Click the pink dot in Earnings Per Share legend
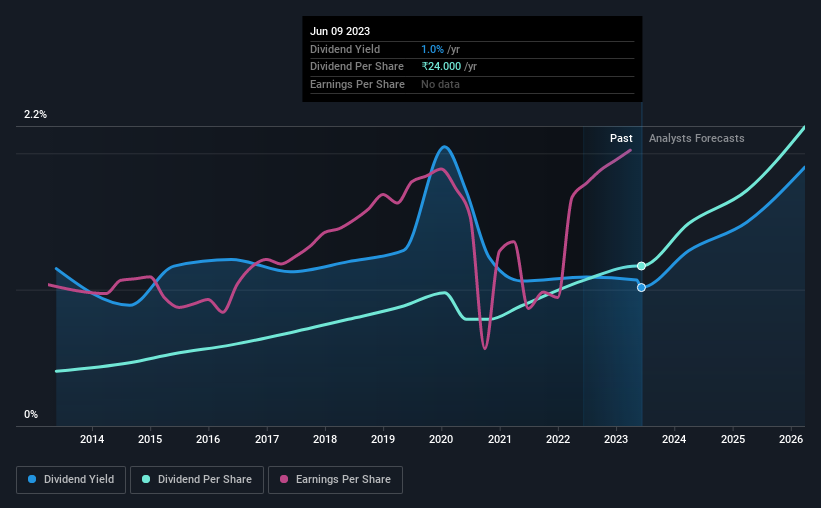The width and height of the screenshot is (821, 508). 284,479
